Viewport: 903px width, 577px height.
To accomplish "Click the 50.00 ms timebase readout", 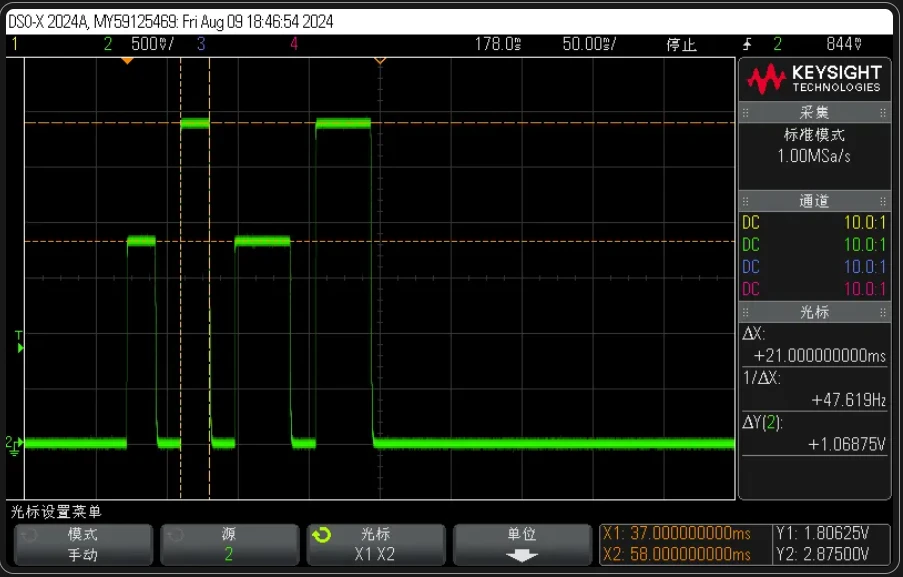I will (x=588, y=44).
